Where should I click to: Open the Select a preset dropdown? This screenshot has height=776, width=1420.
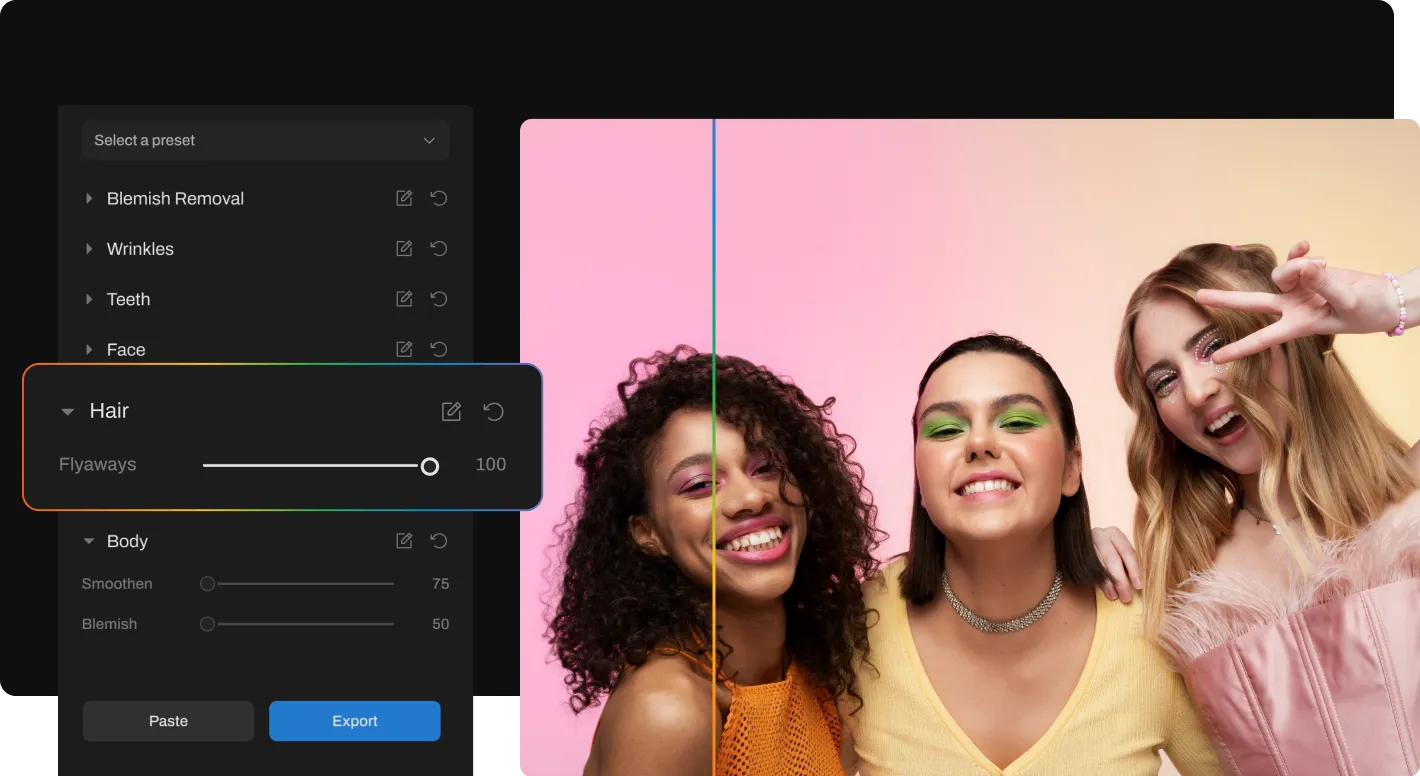click(265, 140)
